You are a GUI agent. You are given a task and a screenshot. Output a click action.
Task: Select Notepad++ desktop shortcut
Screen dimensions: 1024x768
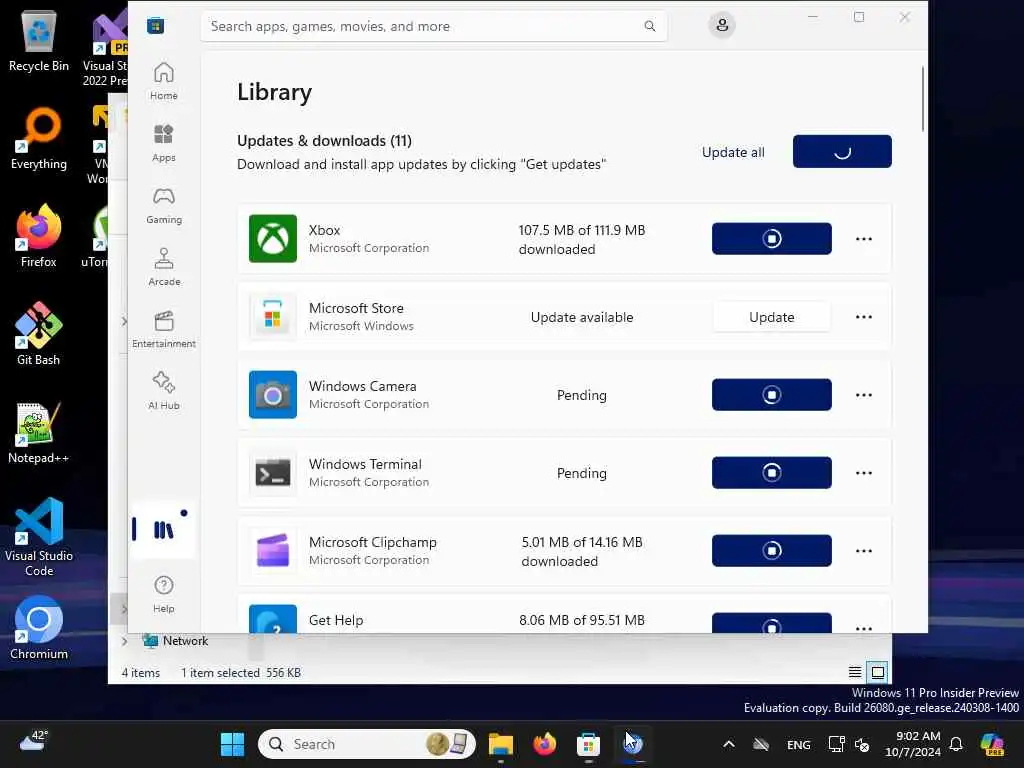39,432
